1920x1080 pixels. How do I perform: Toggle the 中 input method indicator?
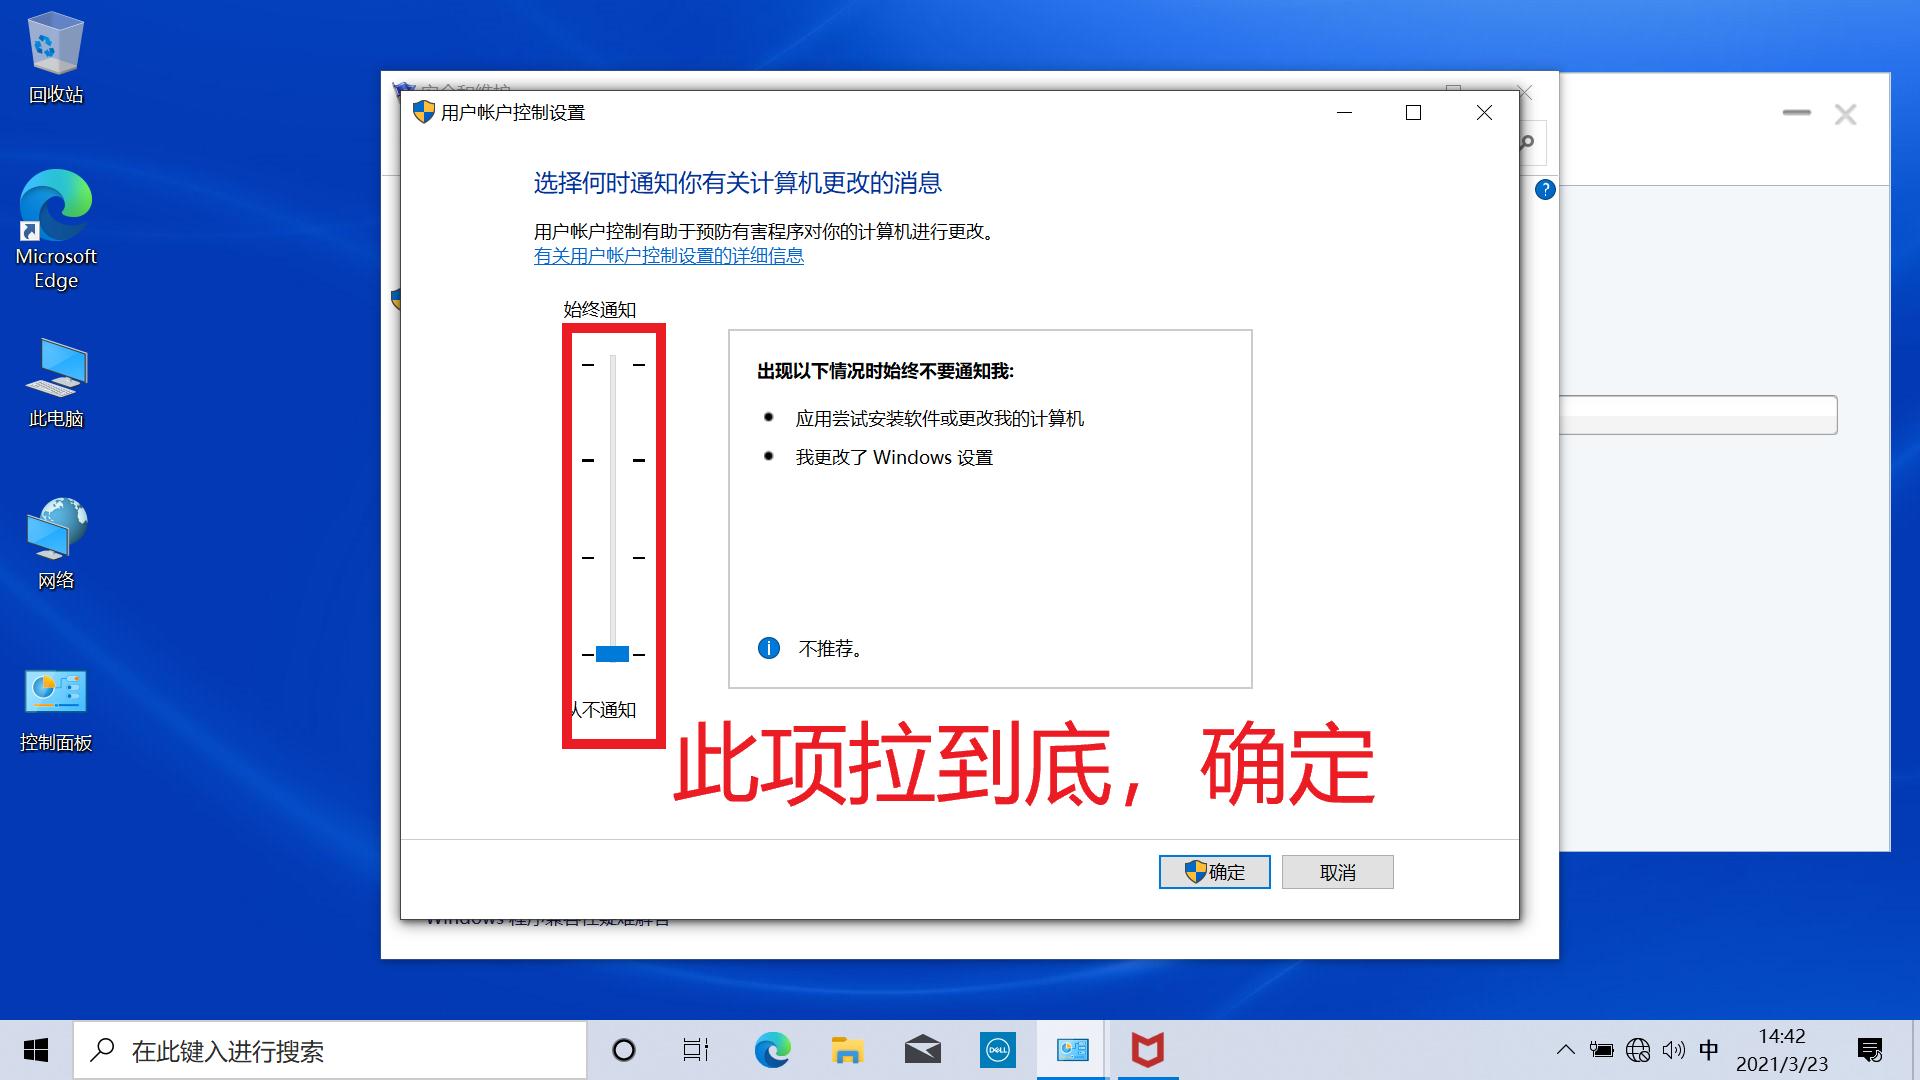1710,1050
